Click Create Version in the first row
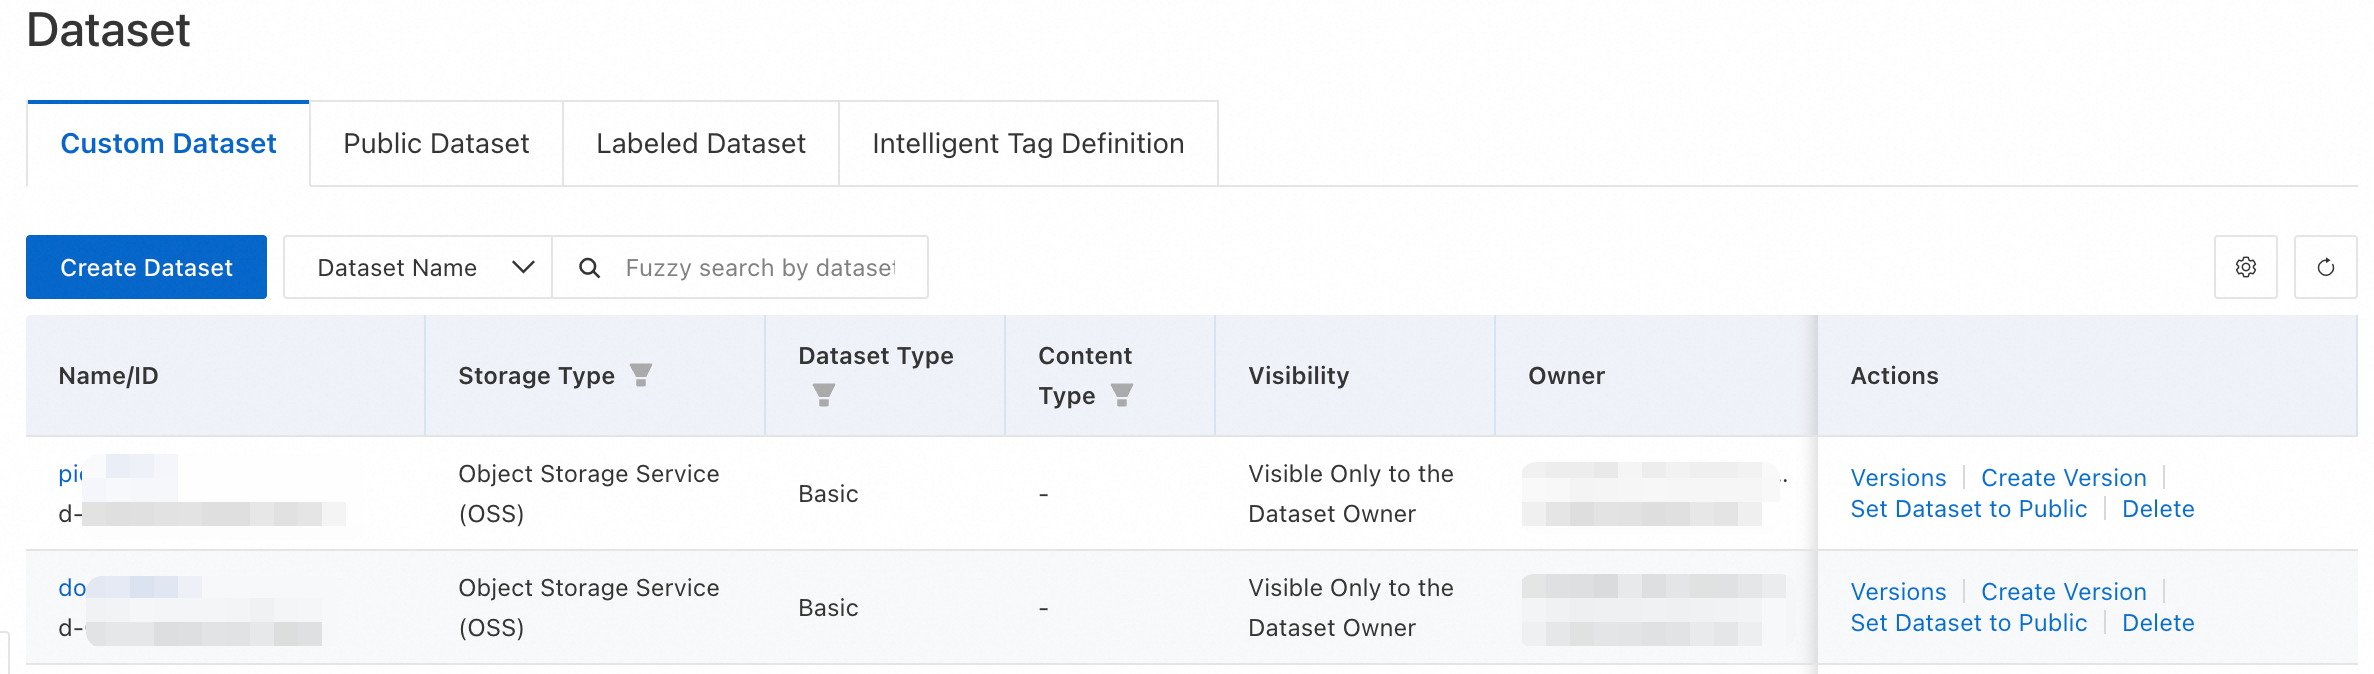The height and width of the screenshot is (674, 2374). 2063,478
